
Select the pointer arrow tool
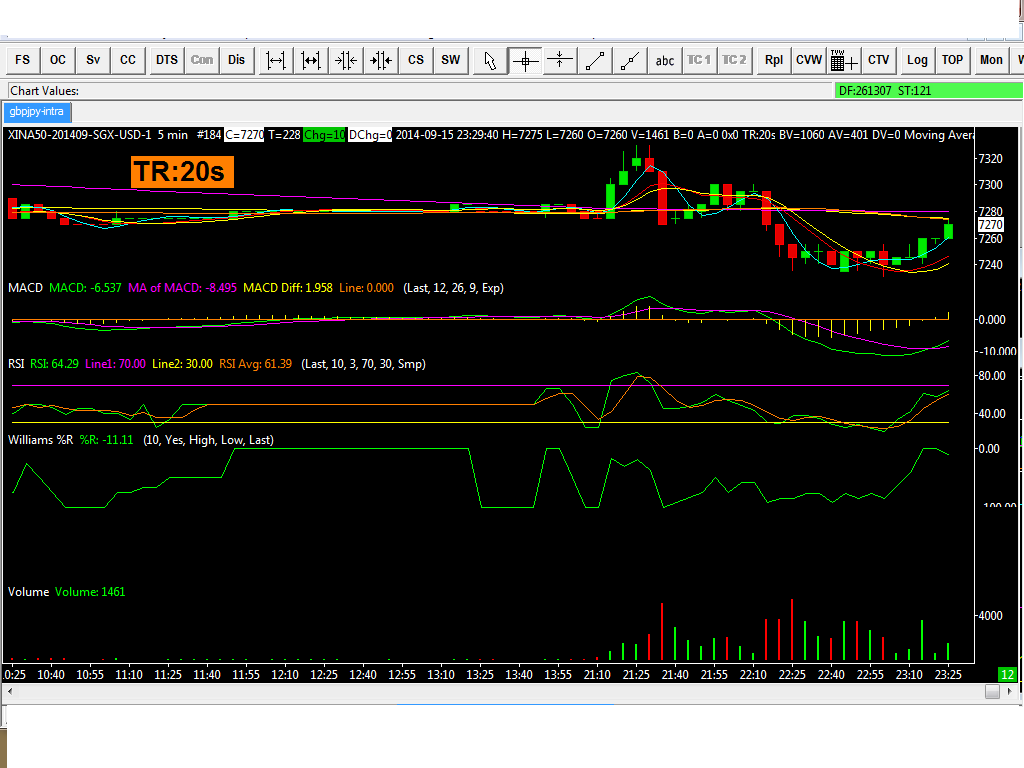[x=490, y=60]
